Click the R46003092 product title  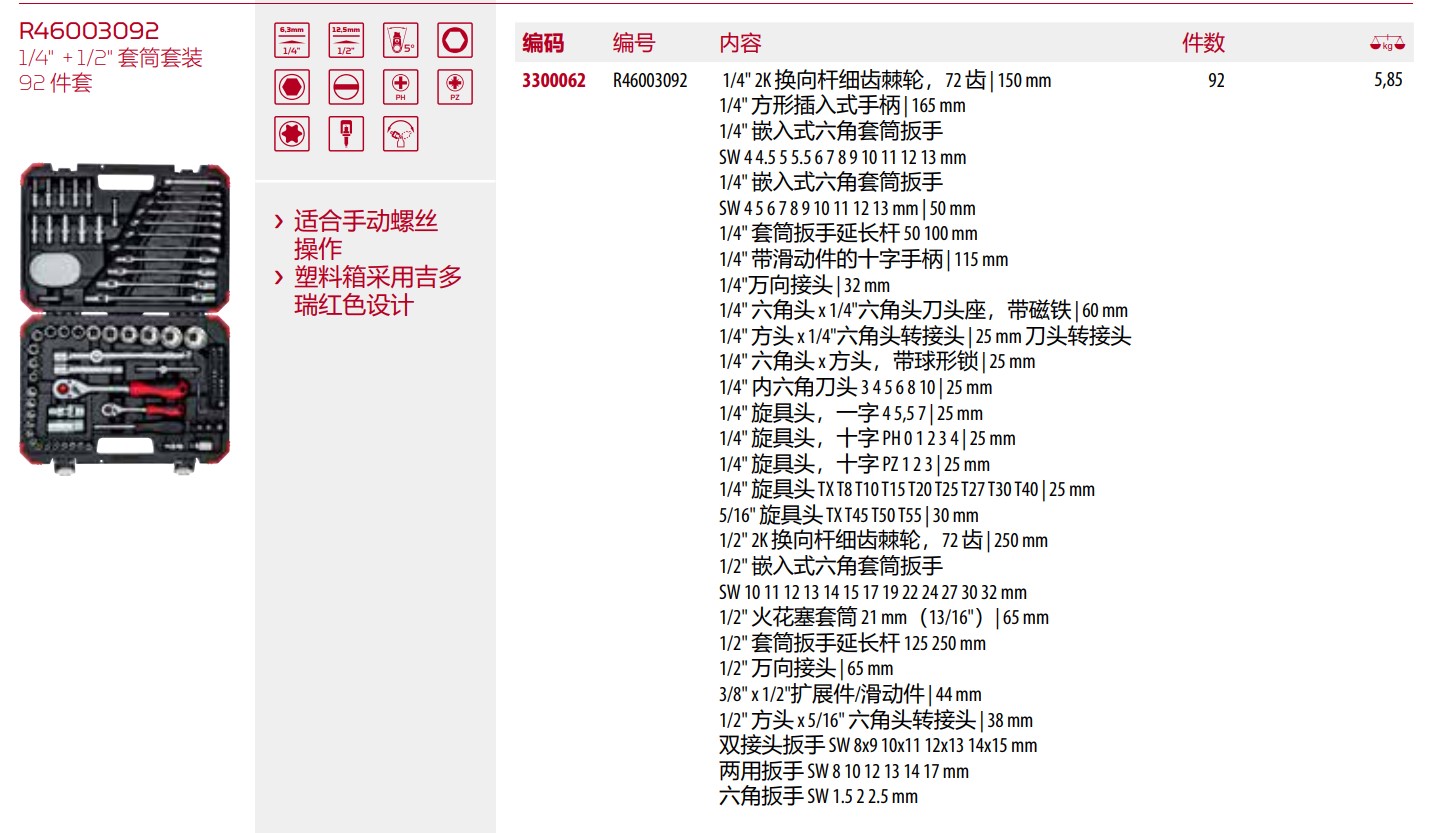(x=89, y=32)
